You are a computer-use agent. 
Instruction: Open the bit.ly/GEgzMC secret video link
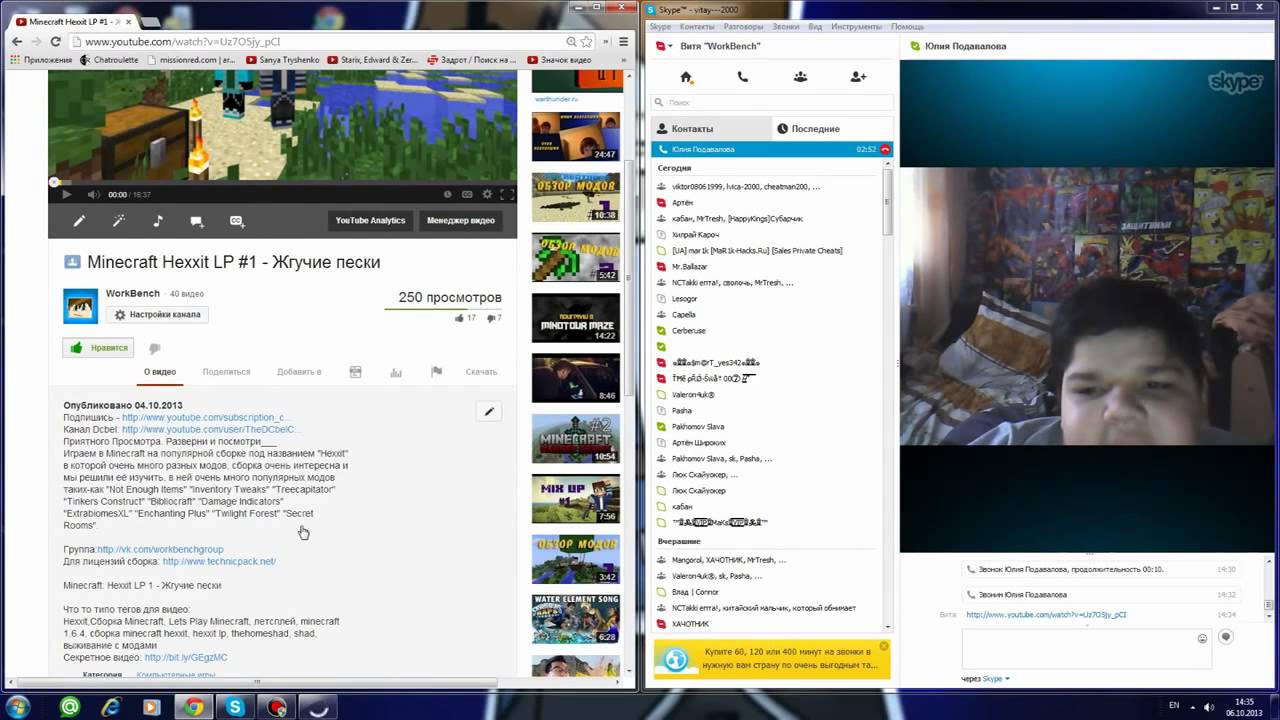pyautogui.click(x=186, y=657)
